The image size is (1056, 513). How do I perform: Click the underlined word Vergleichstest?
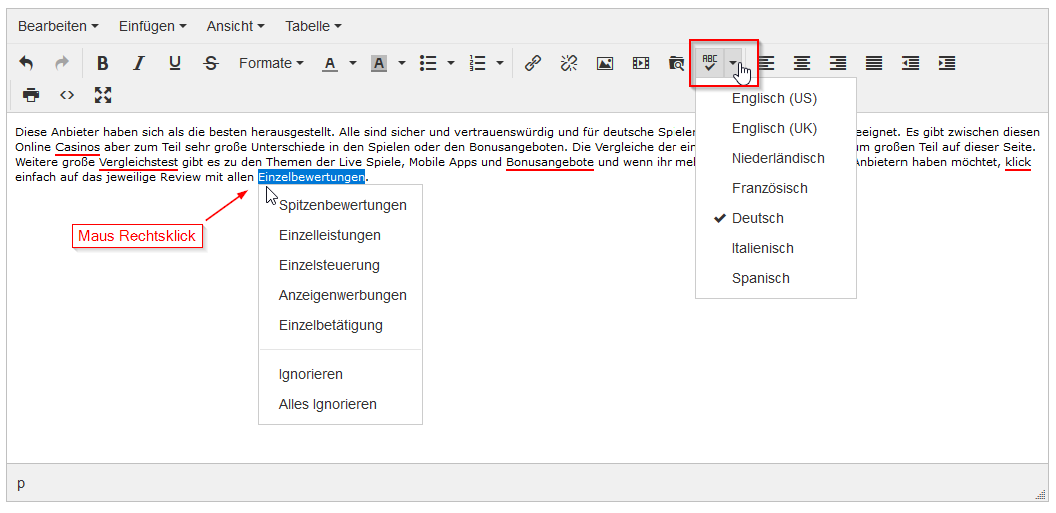[139, 162]
